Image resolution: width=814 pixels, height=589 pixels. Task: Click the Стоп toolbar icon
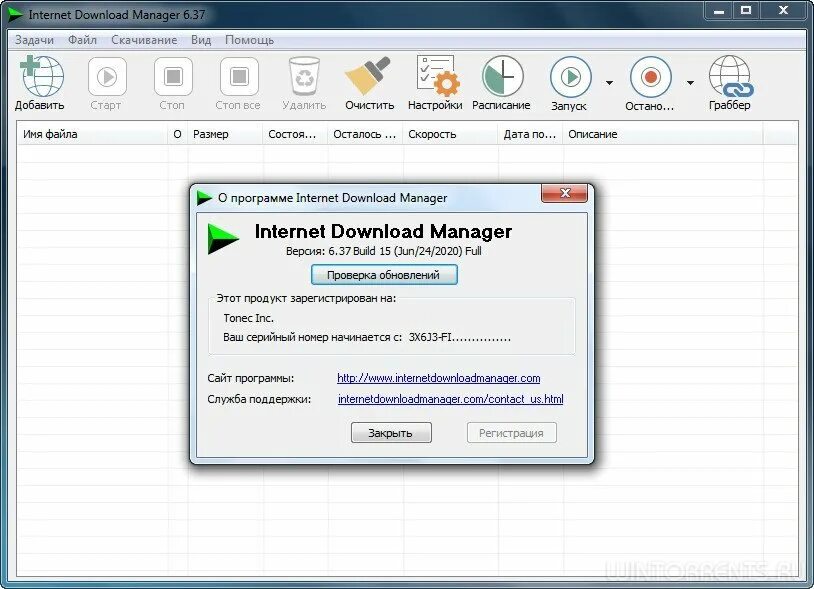173,77
